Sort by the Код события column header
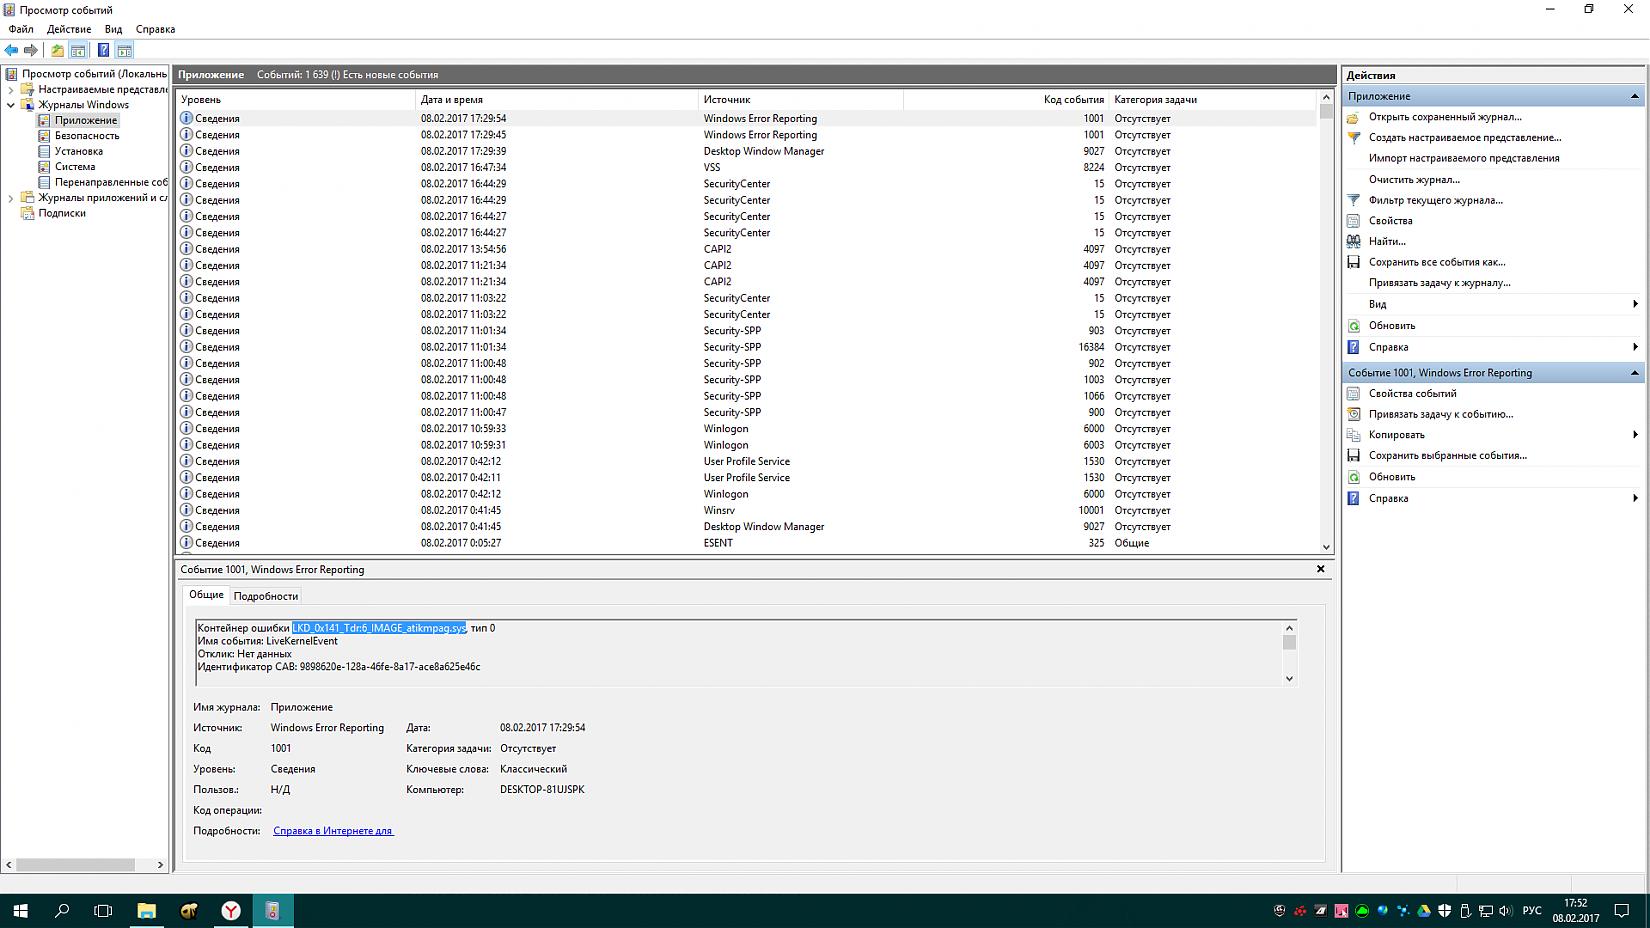The width and height of the screenshot is (1650, 928). pos(1006,99)
